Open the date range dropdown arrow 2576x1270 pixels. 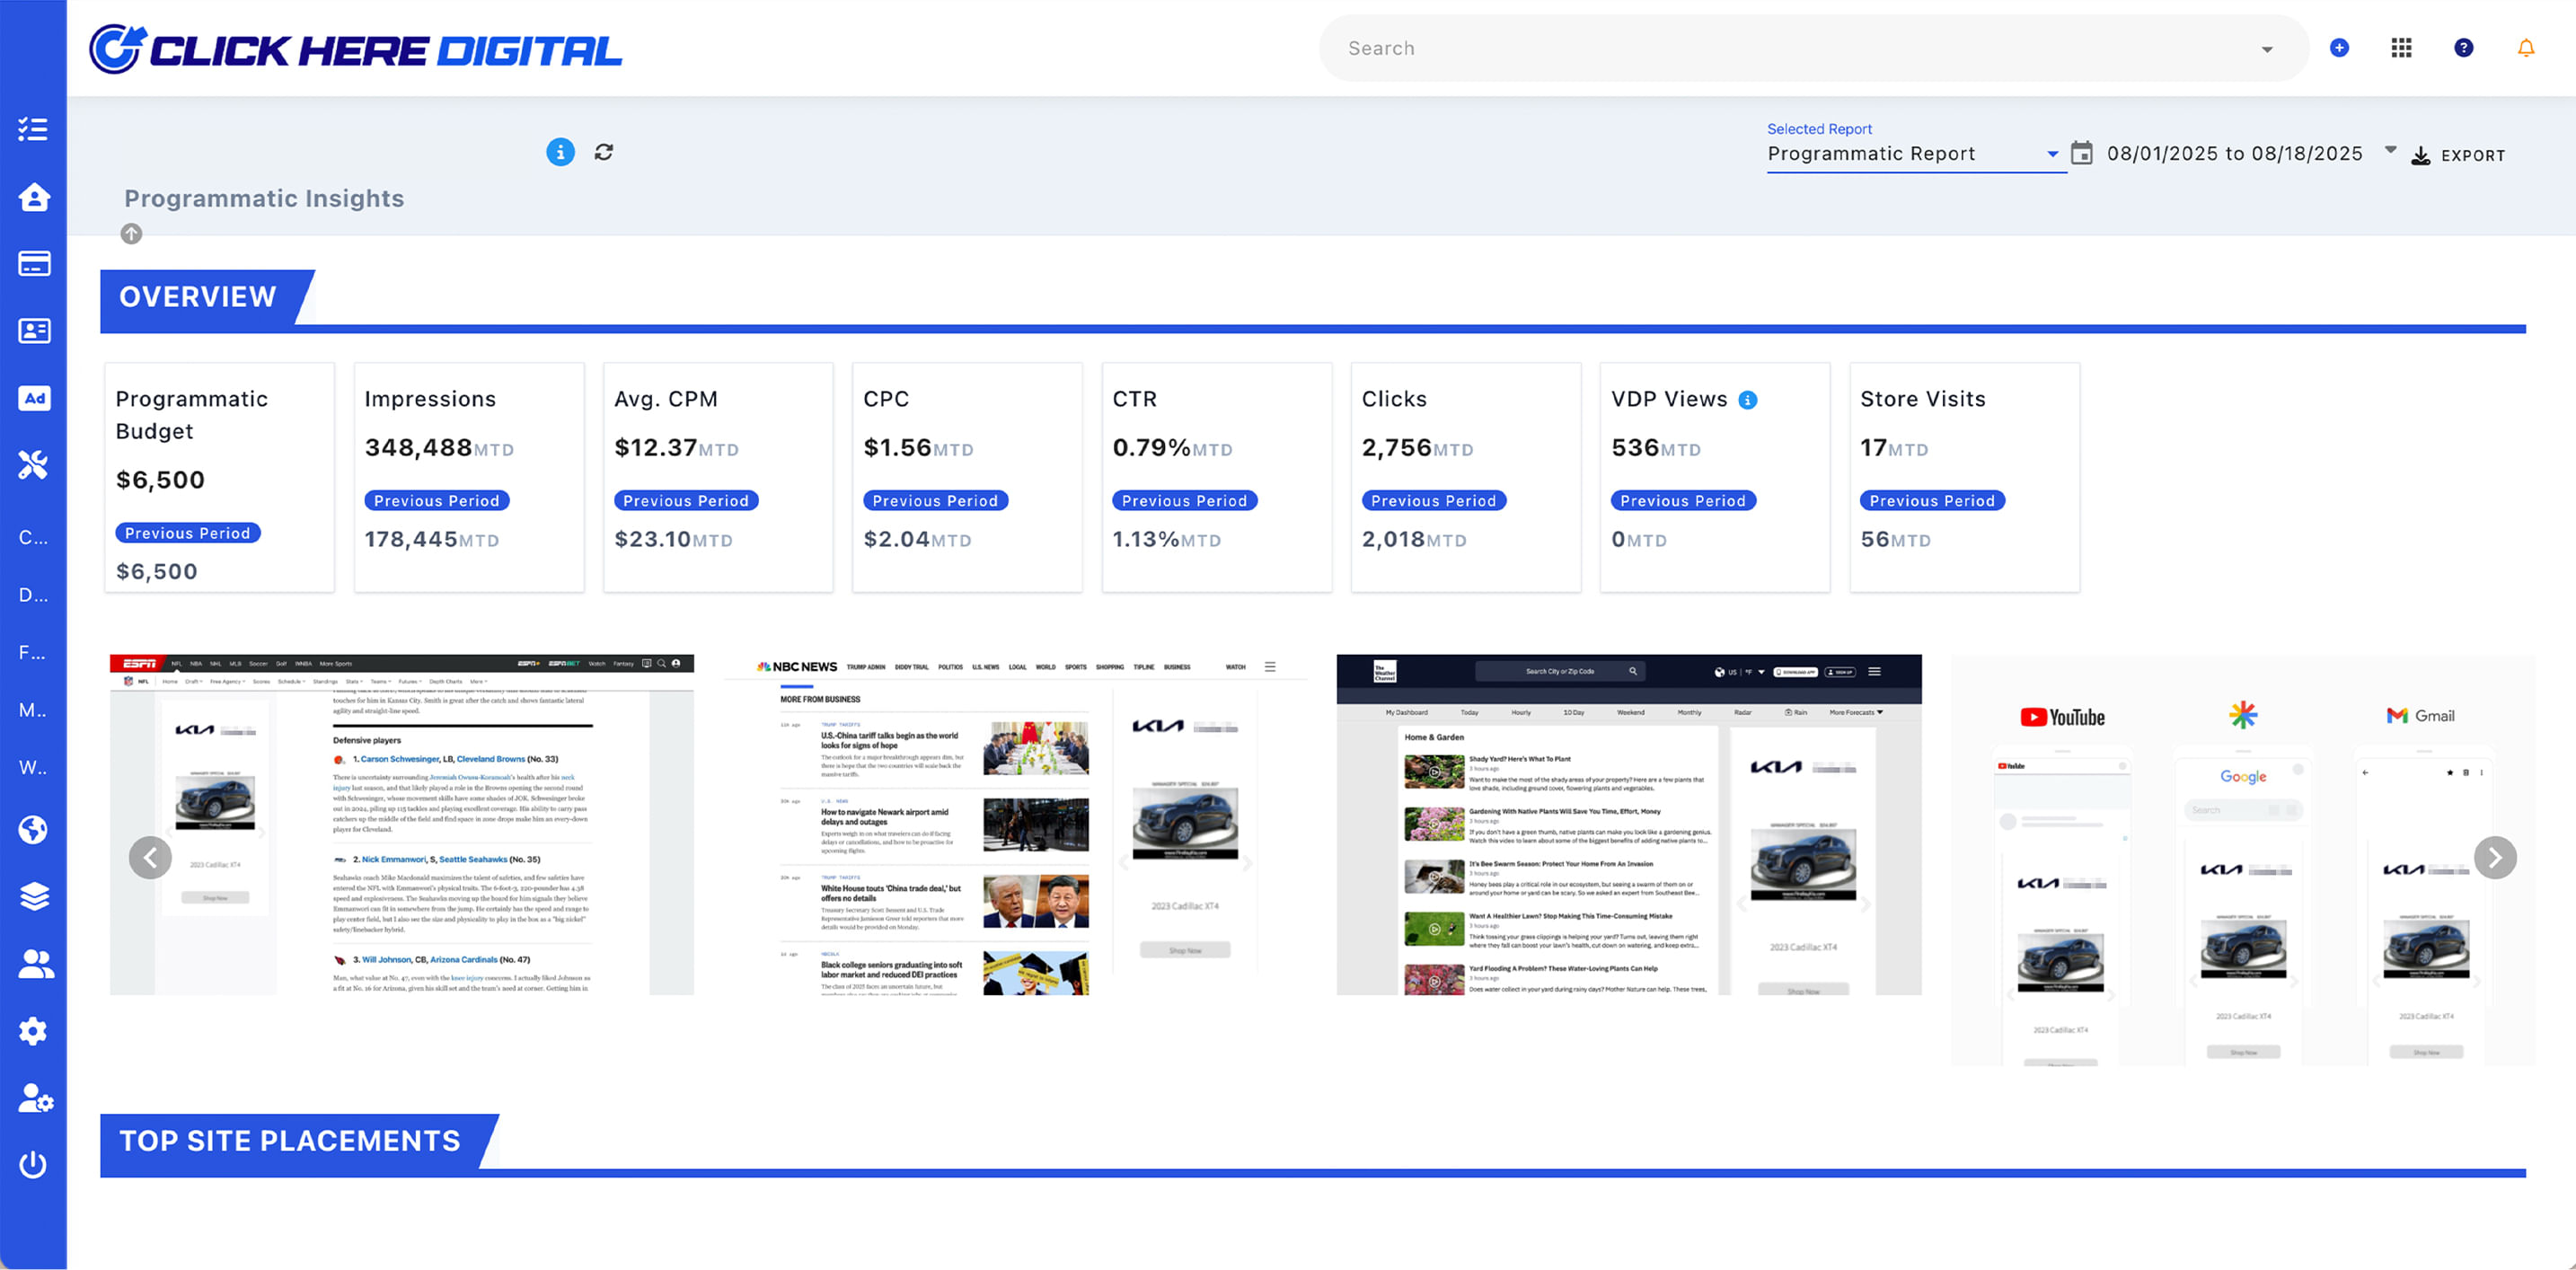point(2390,150)
